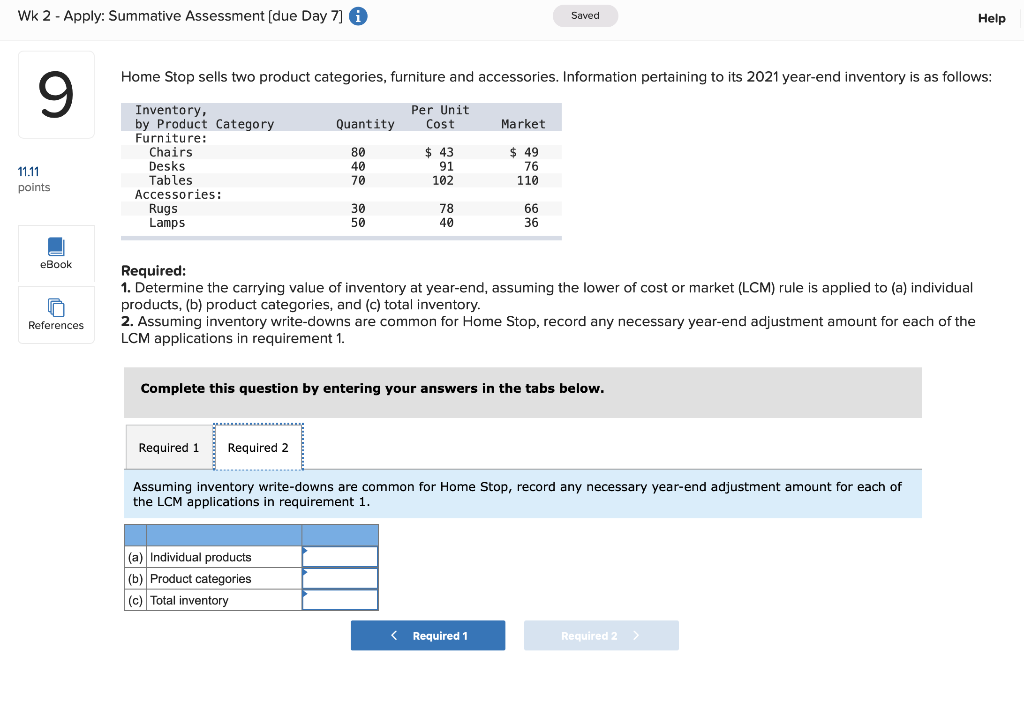Select the row labeled (a) Individual products
Screen dimensions: 1024x702
point(200,557)
